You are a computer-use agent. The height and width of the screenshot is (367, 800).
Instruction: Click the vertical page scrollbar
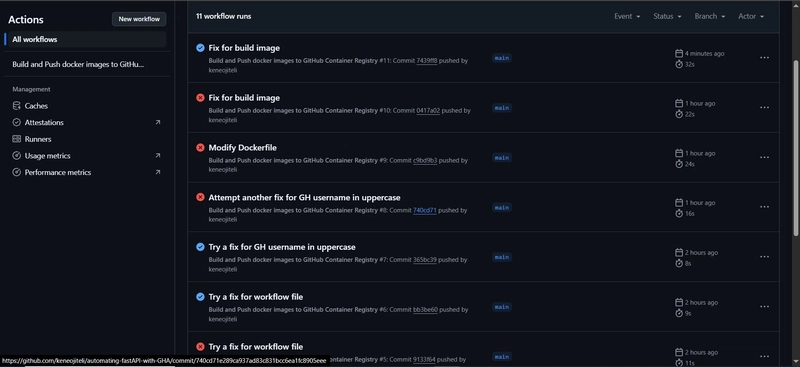[x=796, y=148]
